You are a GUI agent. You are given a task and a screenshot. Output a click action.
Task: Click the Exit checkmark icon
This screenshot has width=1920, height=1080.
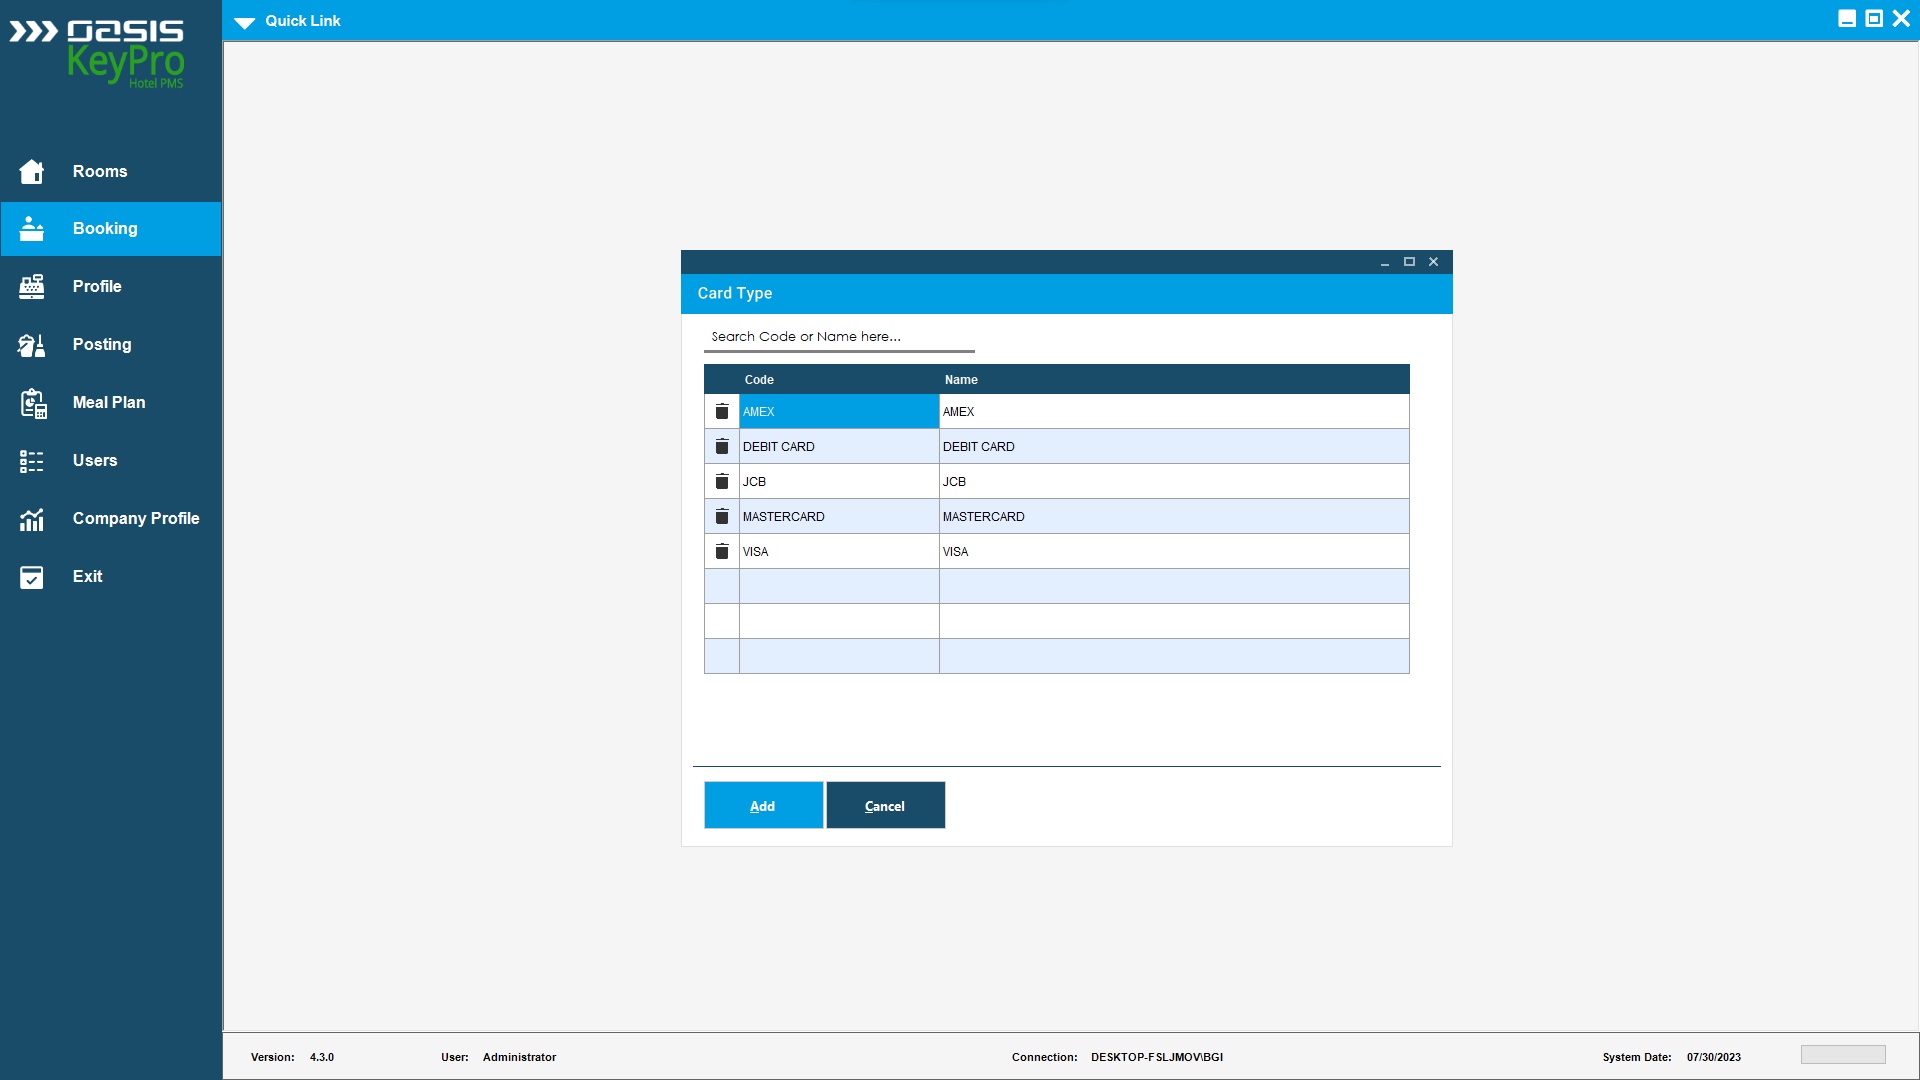click(x=32, y=577)
